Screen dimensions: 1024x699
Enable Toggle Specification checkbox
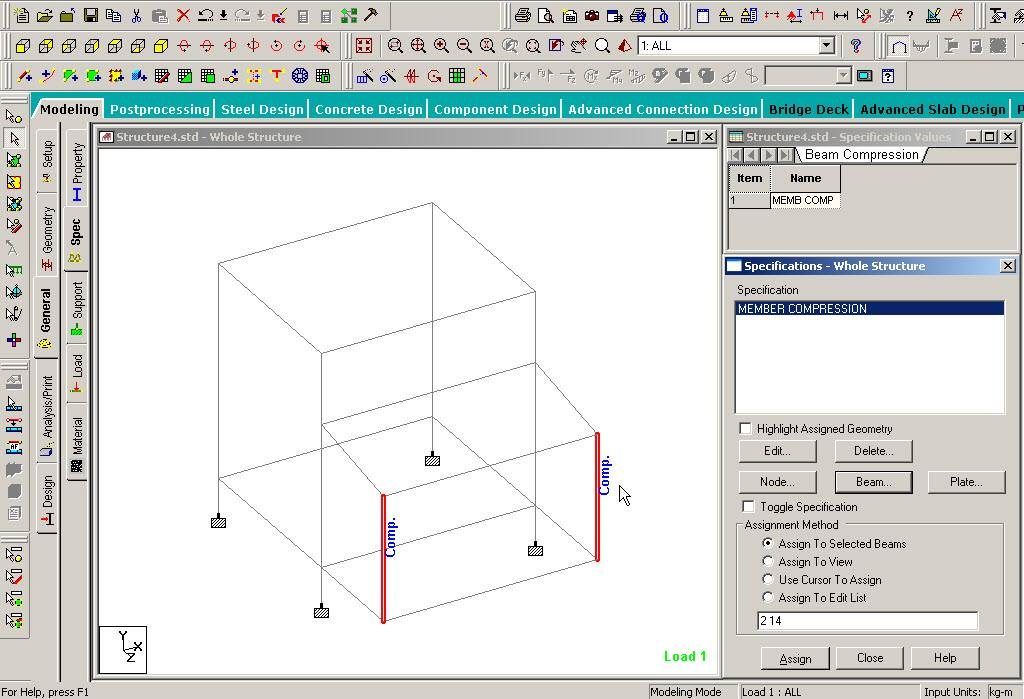click(x=748, y=506)
